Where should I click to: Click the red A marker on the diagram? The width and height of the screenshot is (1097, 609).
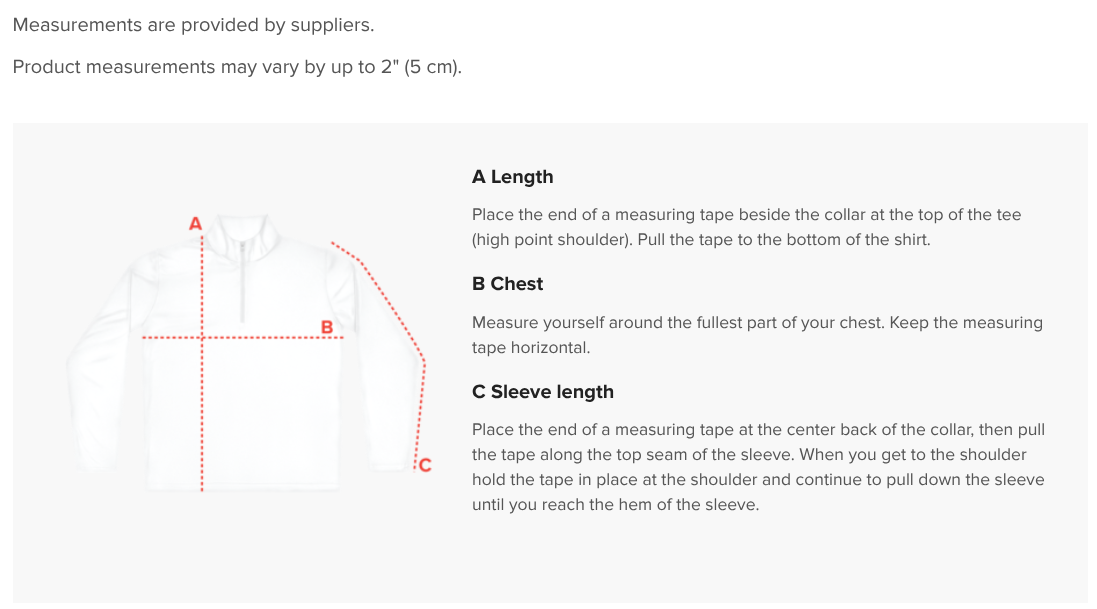click(x=195, y=223)
